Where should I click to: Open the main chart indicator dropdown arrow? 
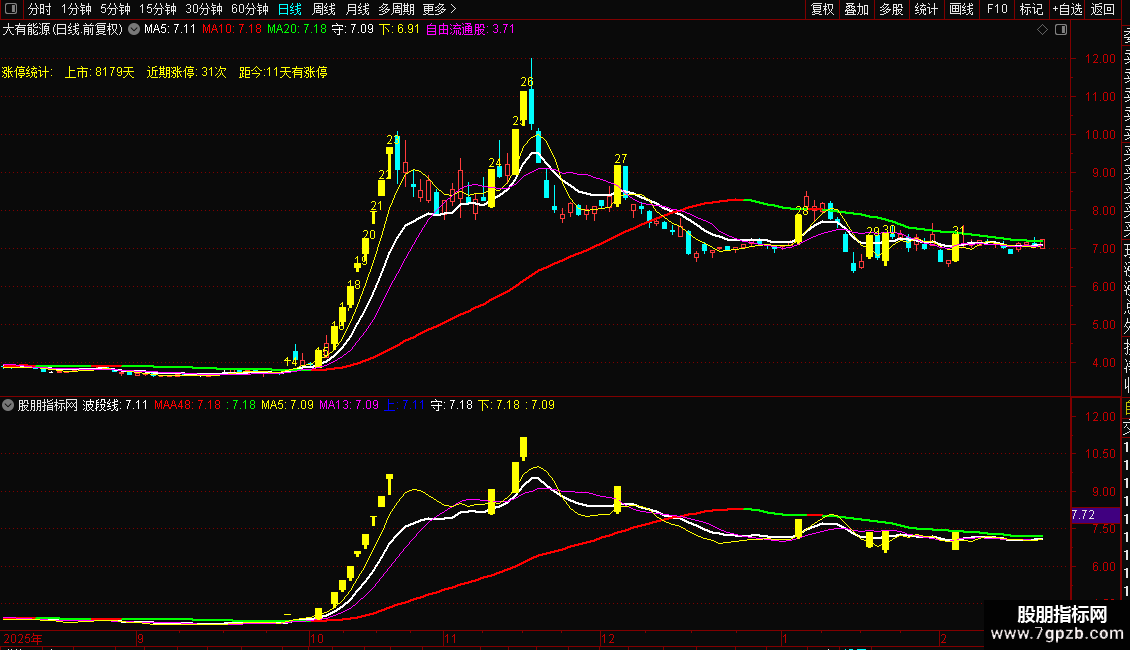tap(134, 30)
